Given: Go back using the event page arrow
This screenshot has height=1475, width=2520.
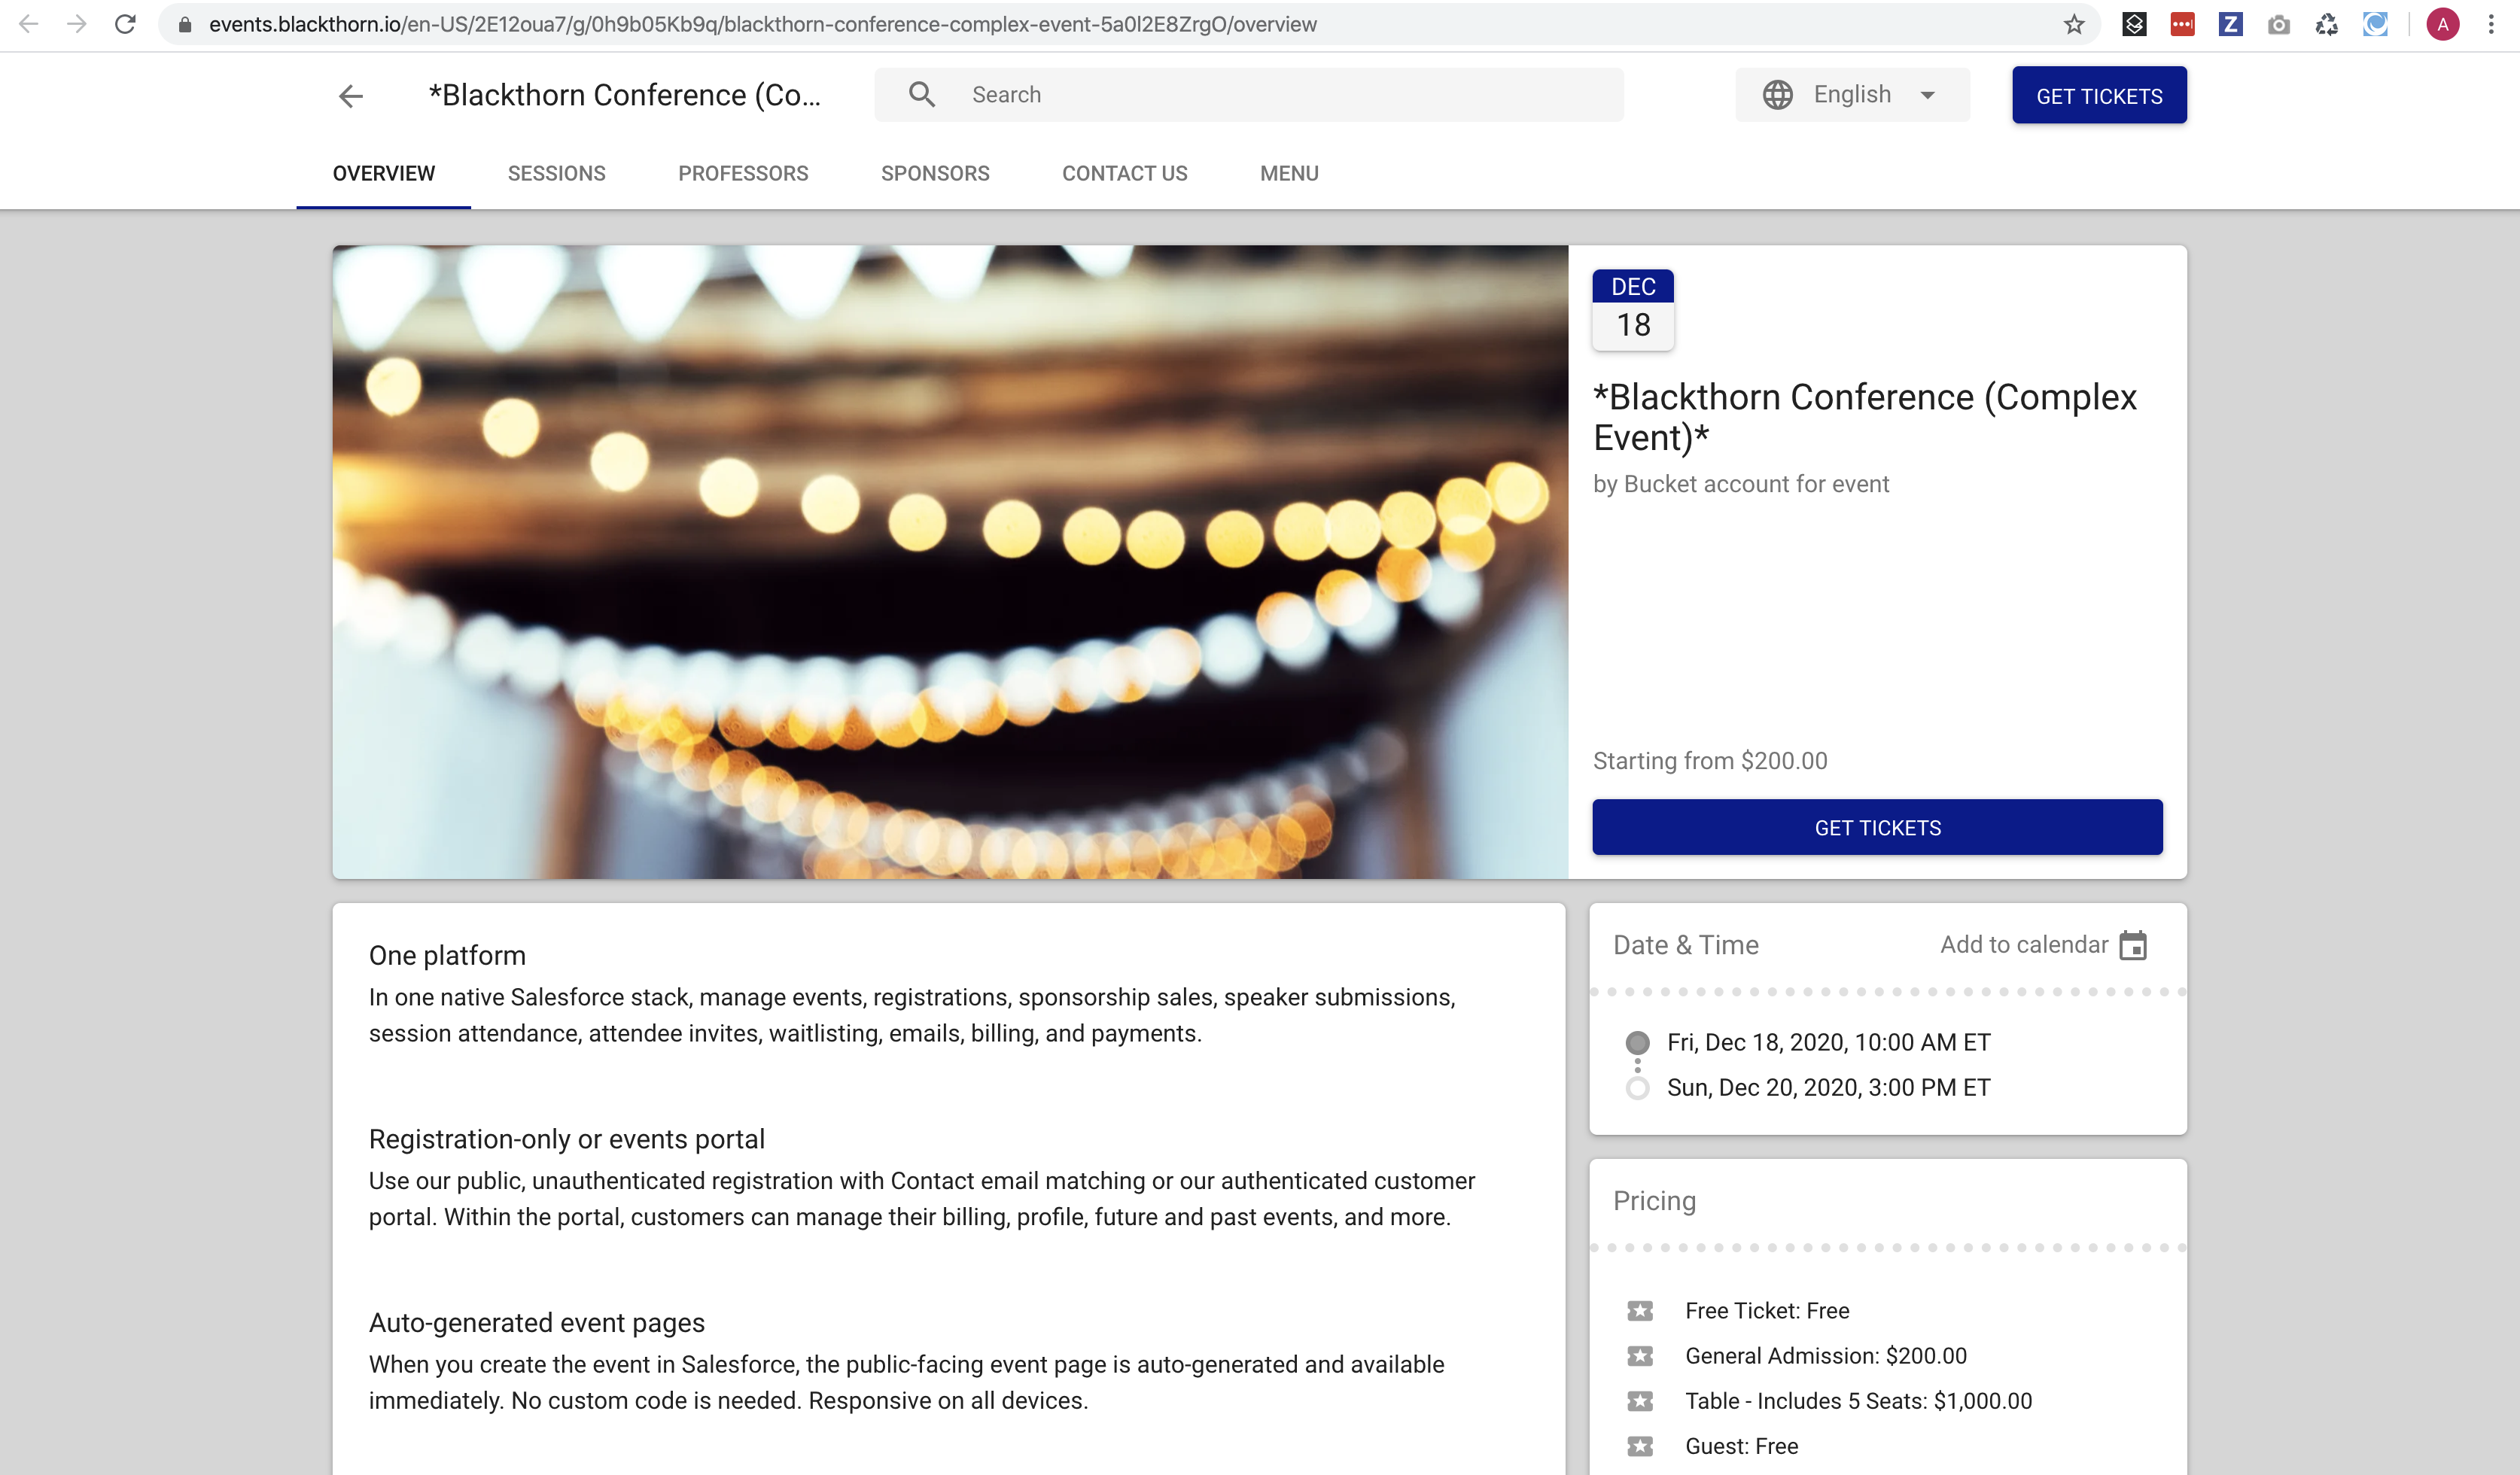Looking at the screenshot, I should [351, 96].
